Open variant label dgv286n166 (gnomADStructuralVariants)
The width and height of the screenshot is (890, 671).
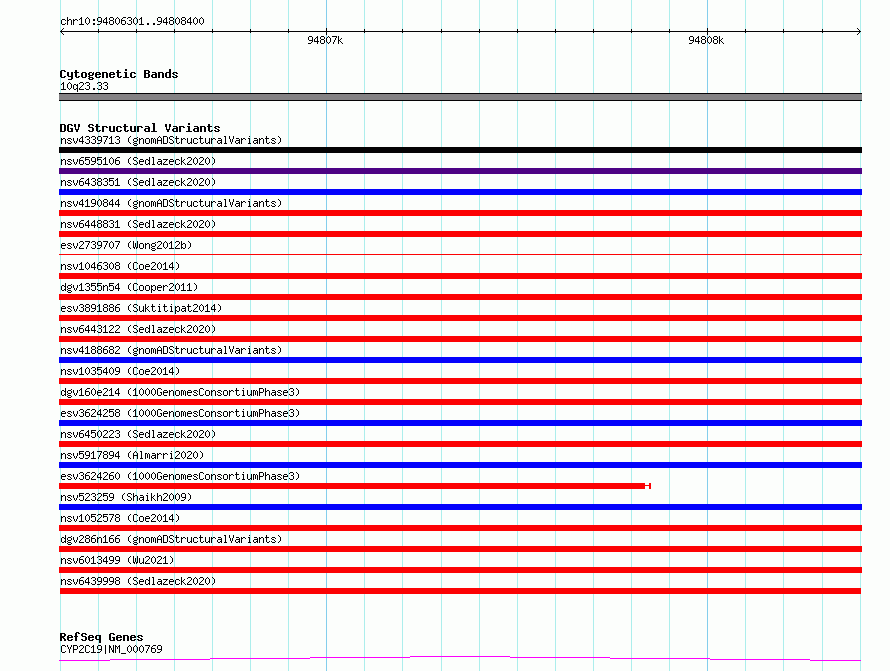point(171,539)
